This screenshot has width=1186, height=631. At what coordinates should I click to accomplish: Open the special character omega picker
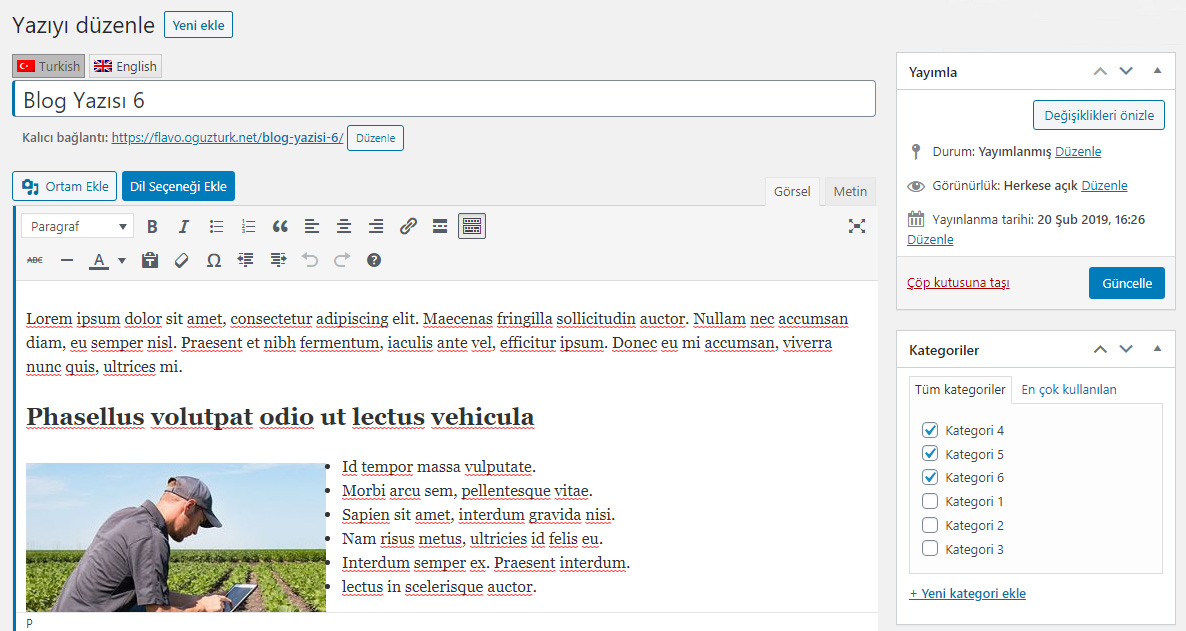[214, 260]
